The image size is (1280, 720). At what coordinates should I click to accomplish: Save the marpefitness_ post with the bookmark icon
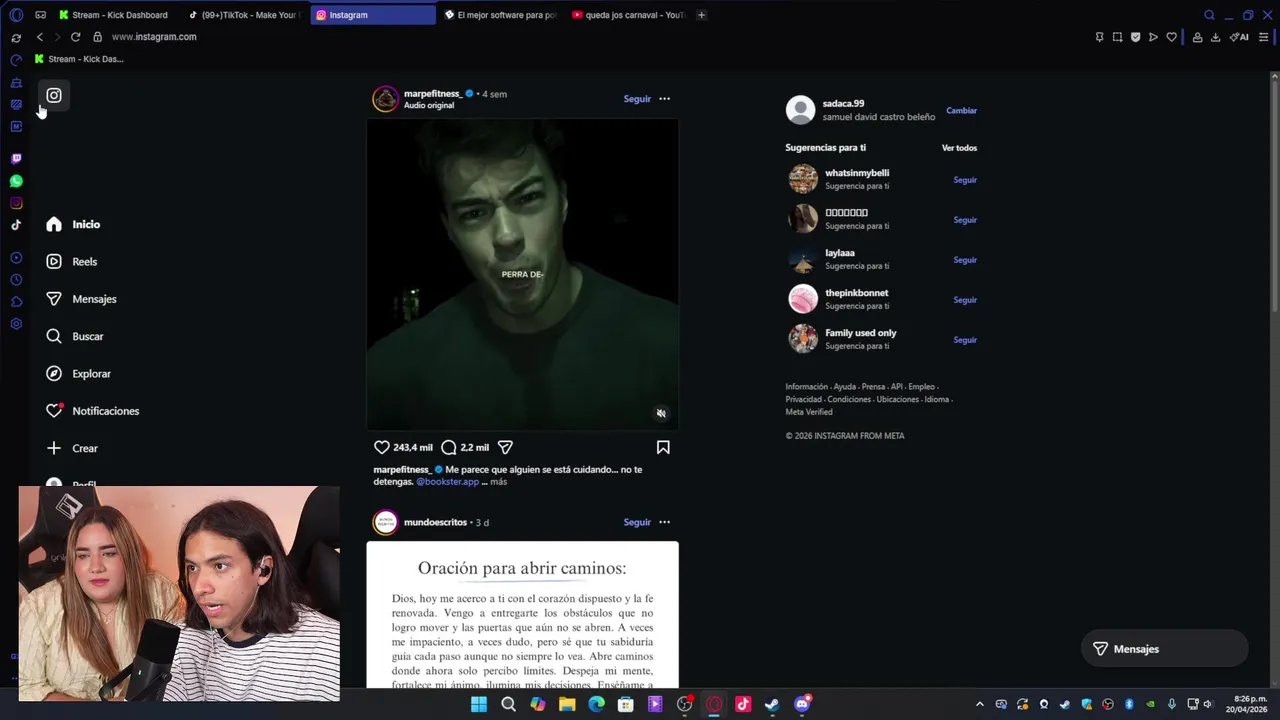pyautogui.click(x=663, y=448)
